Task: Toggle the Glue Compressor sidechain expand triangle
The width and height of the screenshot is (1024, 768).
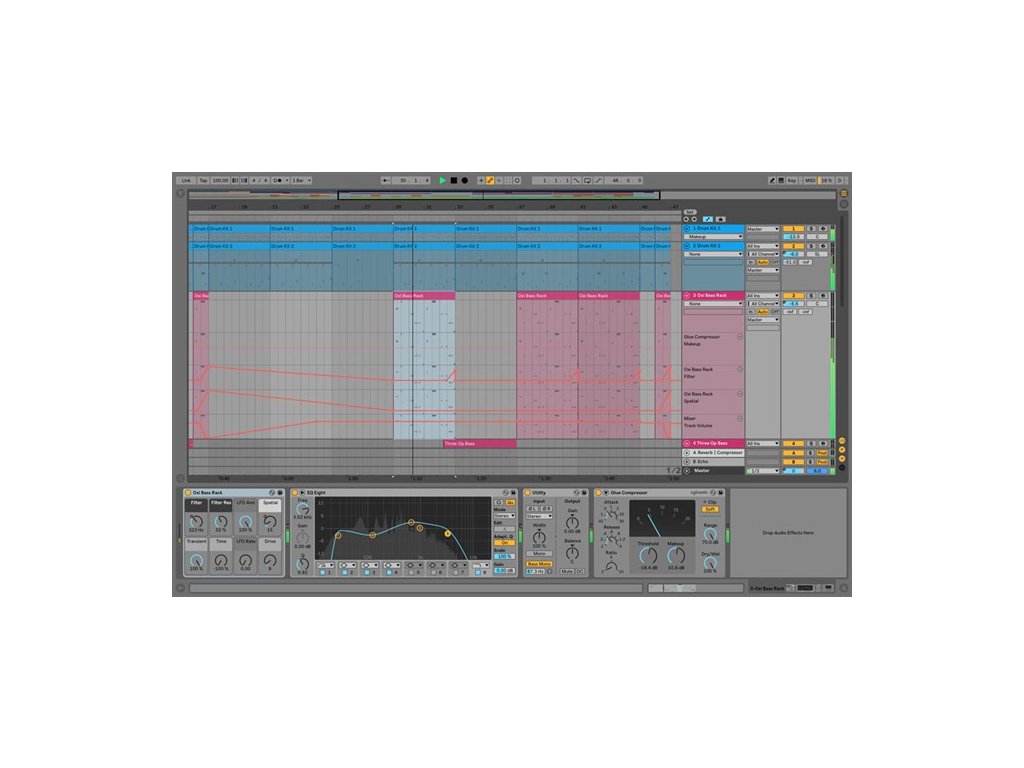Action: coord(606,492)
